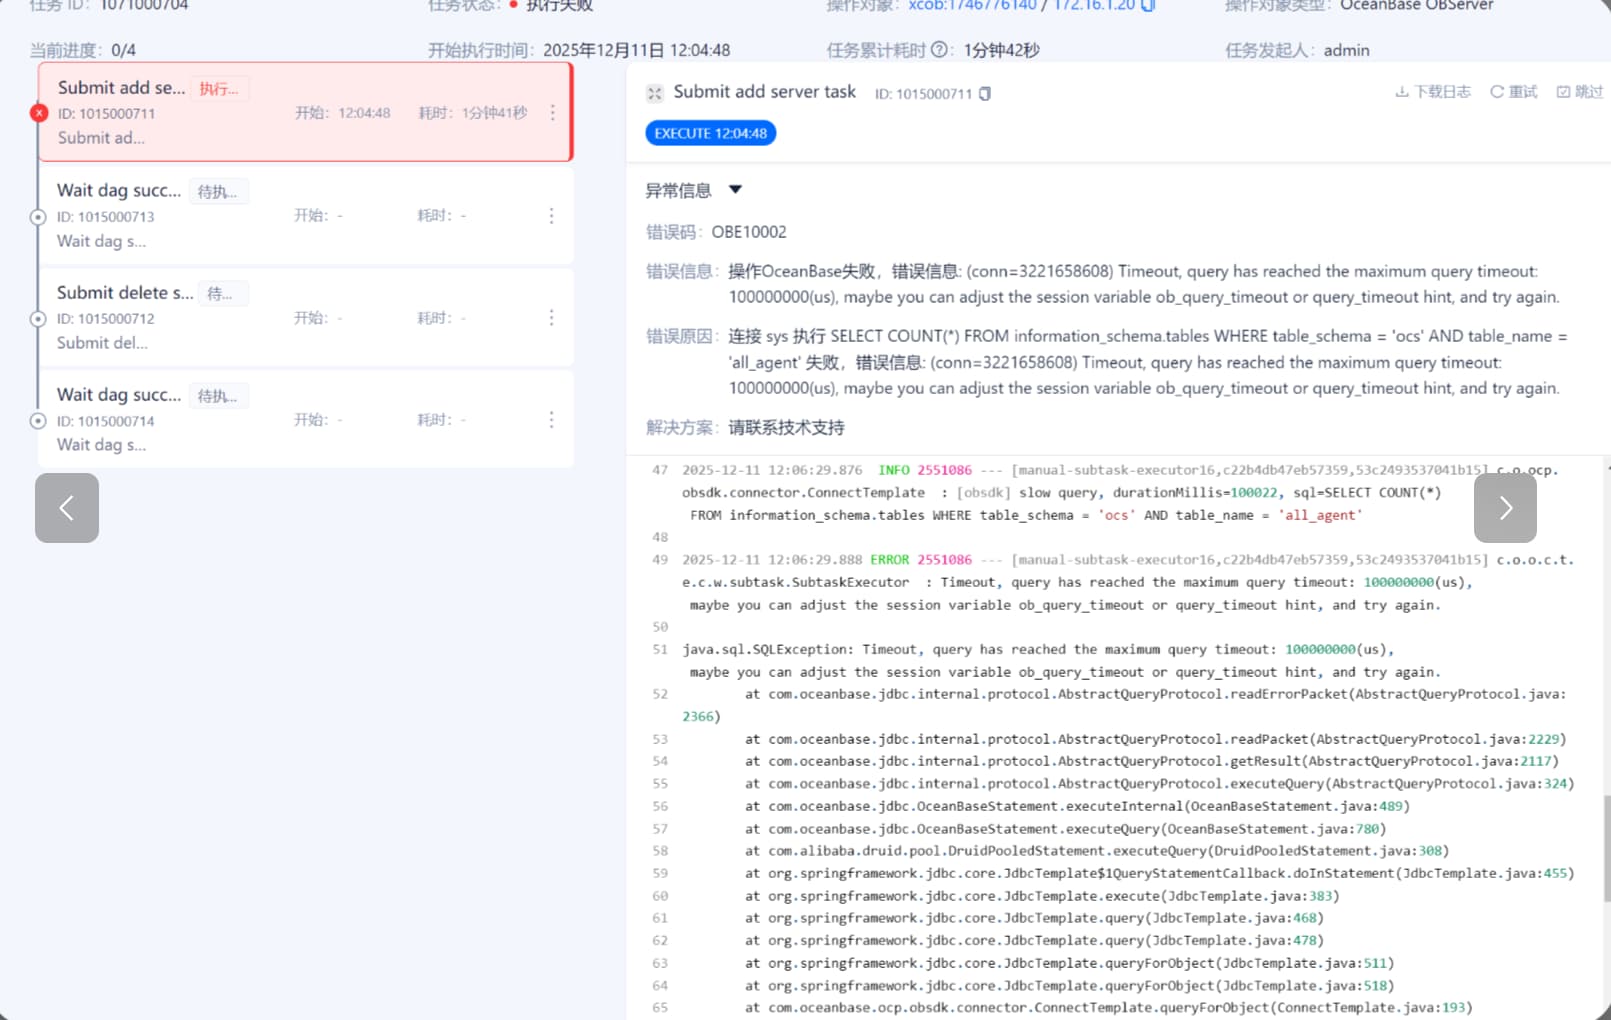1611x1020 pixels.
Task: Retry the failed task with 重试
Action: [x=1514, y=92]
